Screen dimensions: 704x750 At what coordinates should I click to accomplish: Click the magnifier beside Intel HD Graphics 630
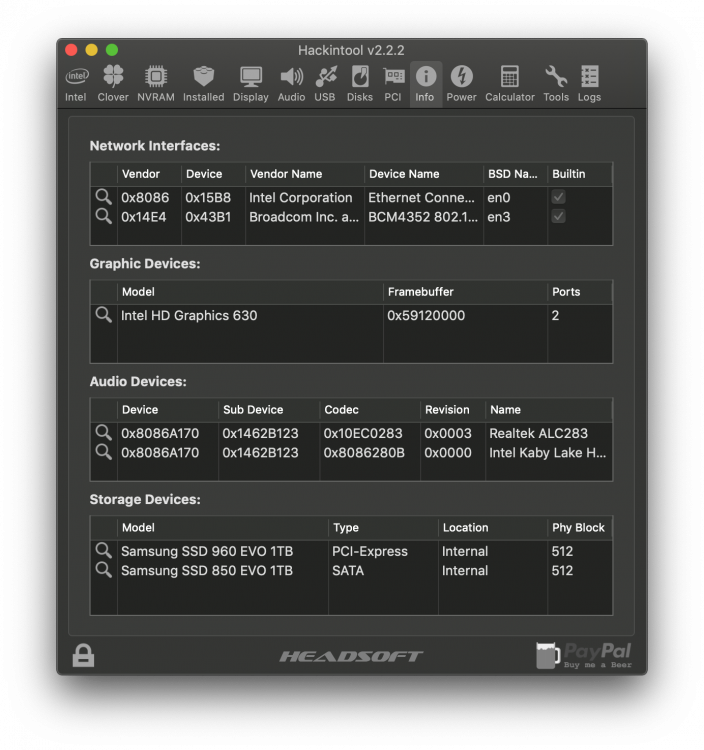click(103, 314)
